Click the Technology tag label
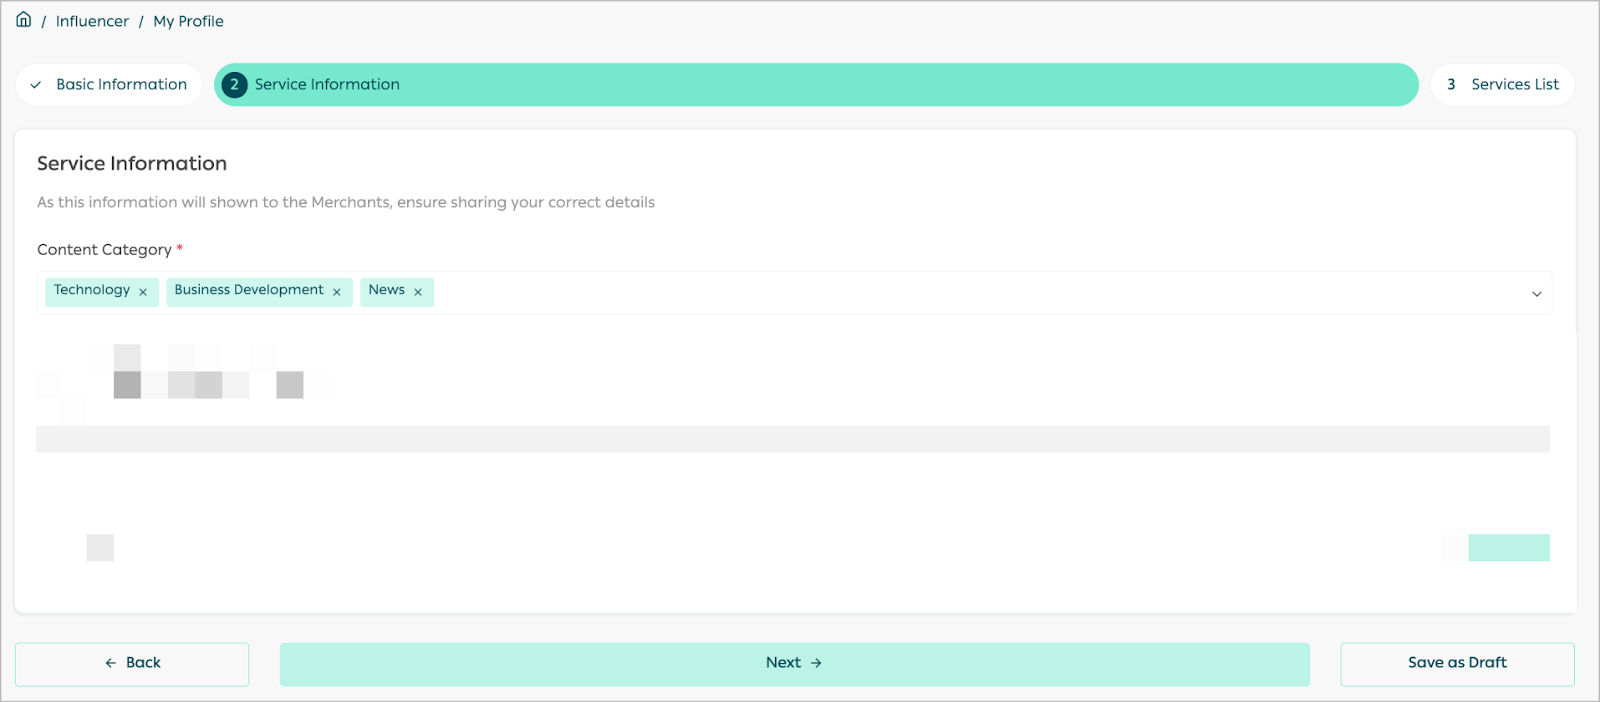This screenshot has height=702, width=1600. (92, 290)
